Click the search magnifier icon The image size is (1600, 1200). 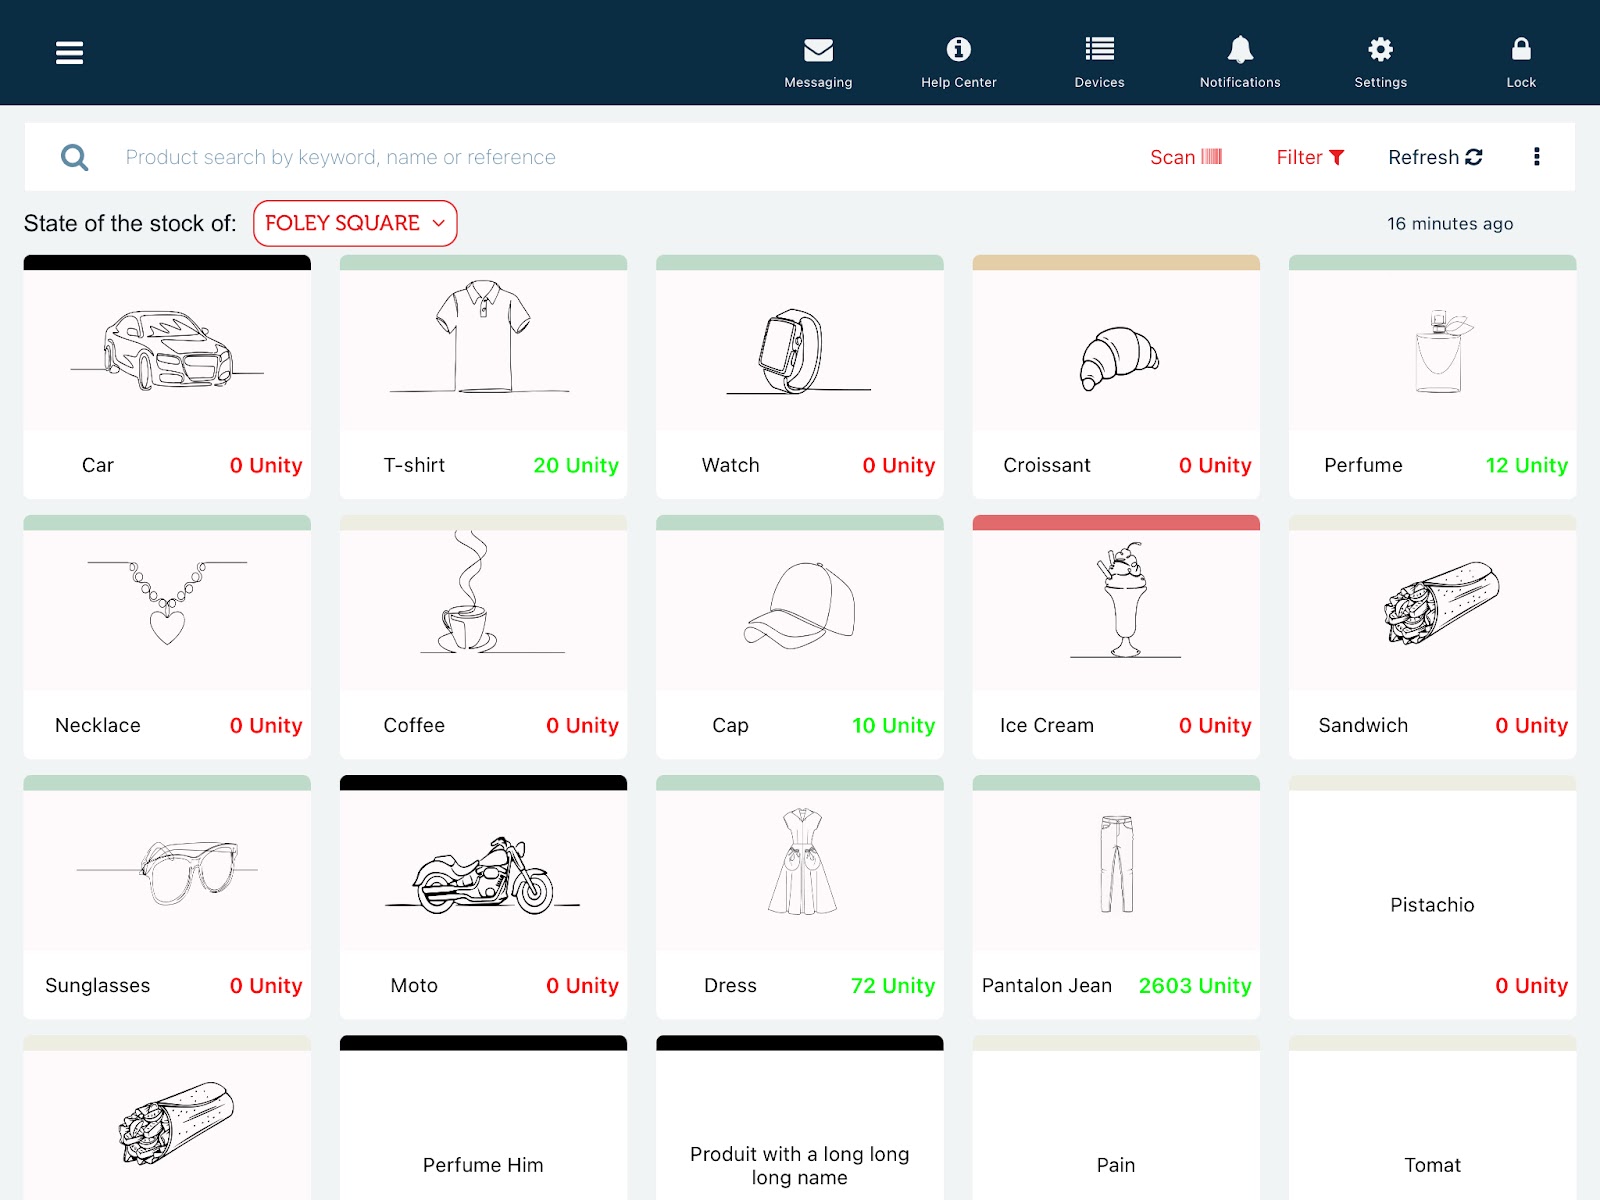[x=74, y=157]
